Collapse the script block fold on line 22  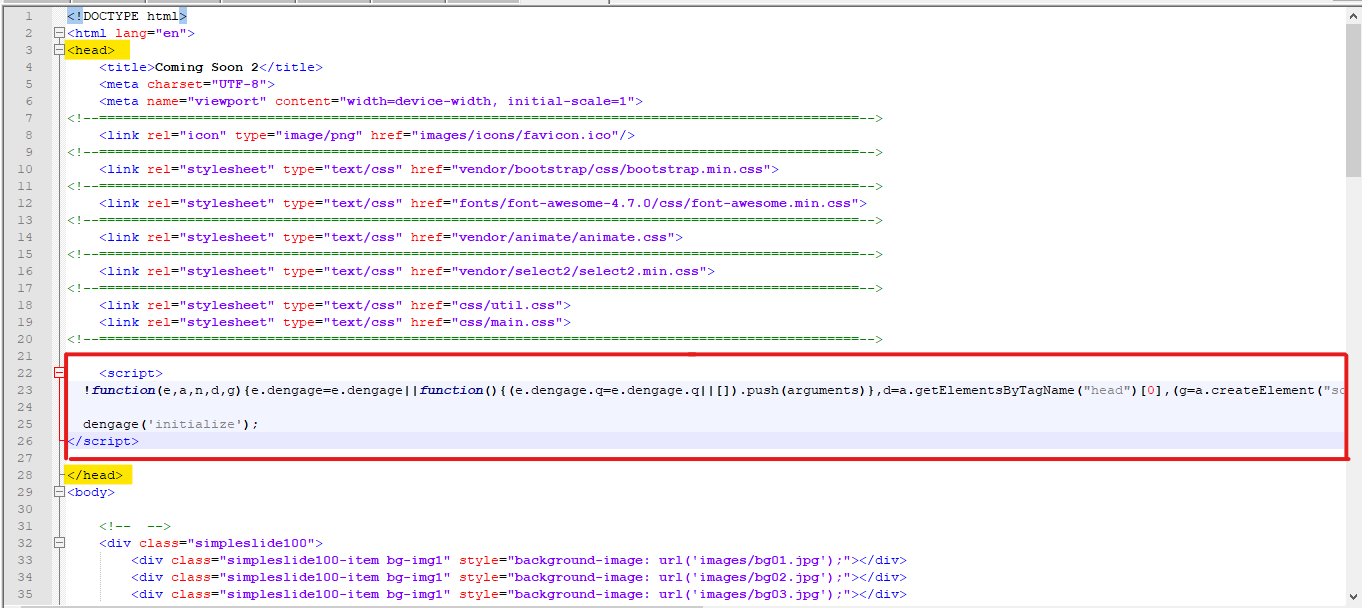(59, 373)
